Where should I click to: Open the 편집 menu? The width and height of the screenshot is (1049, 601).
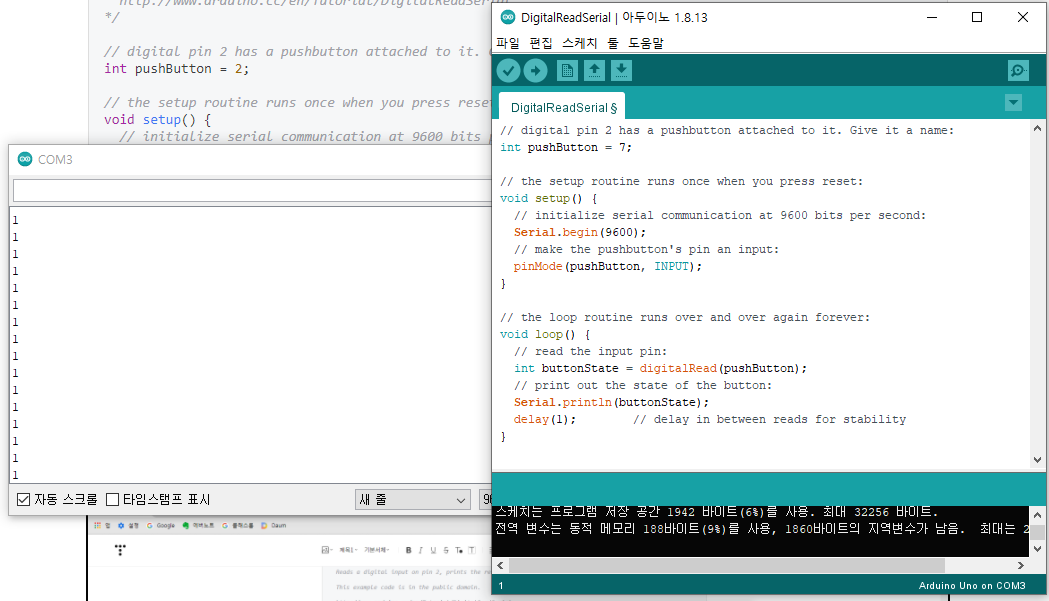pos(541,43)
